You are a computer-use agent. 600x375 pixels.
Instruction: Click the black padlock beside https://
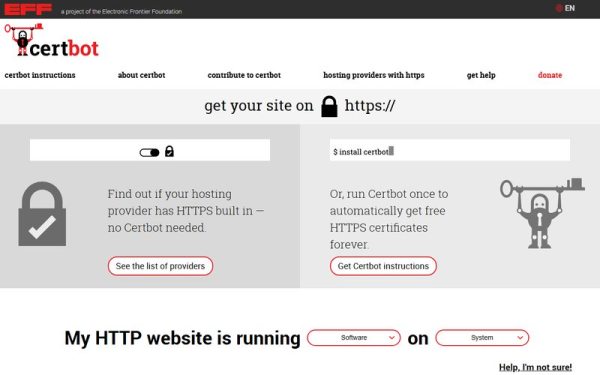(329, 106)
